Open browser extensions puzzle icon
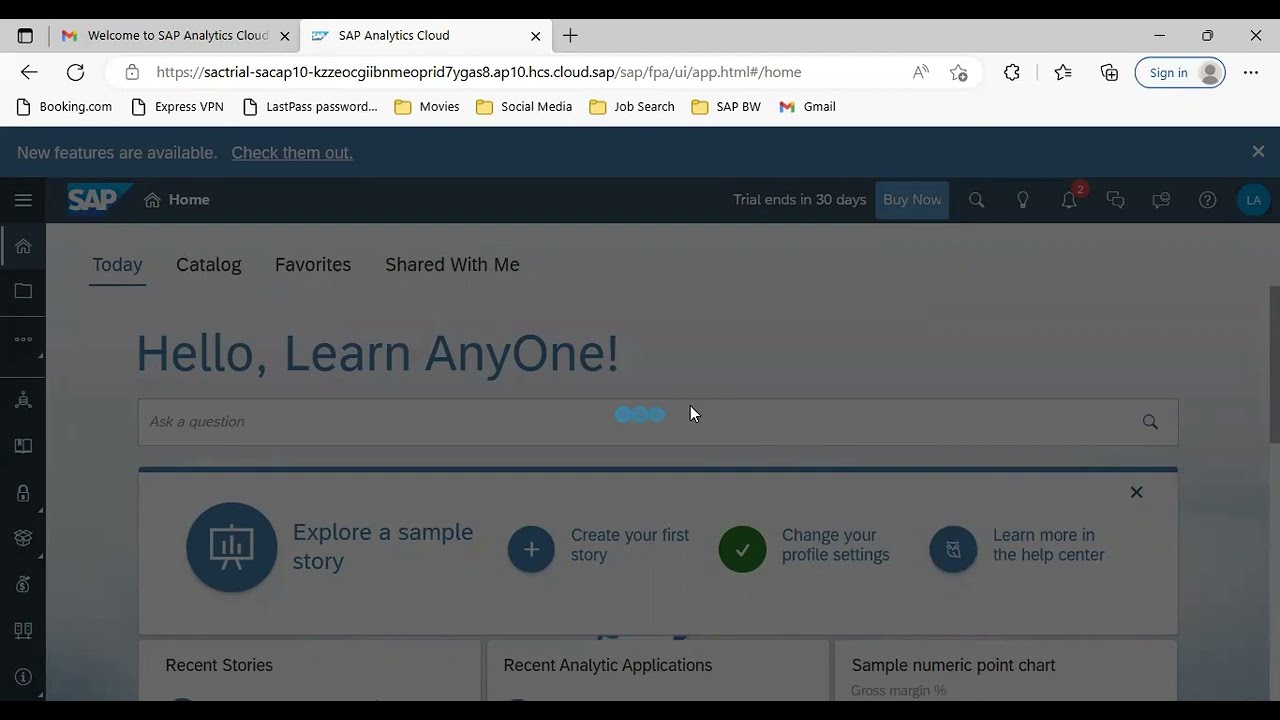Viewport: 1280px width, 720px height. point(1012,72)
